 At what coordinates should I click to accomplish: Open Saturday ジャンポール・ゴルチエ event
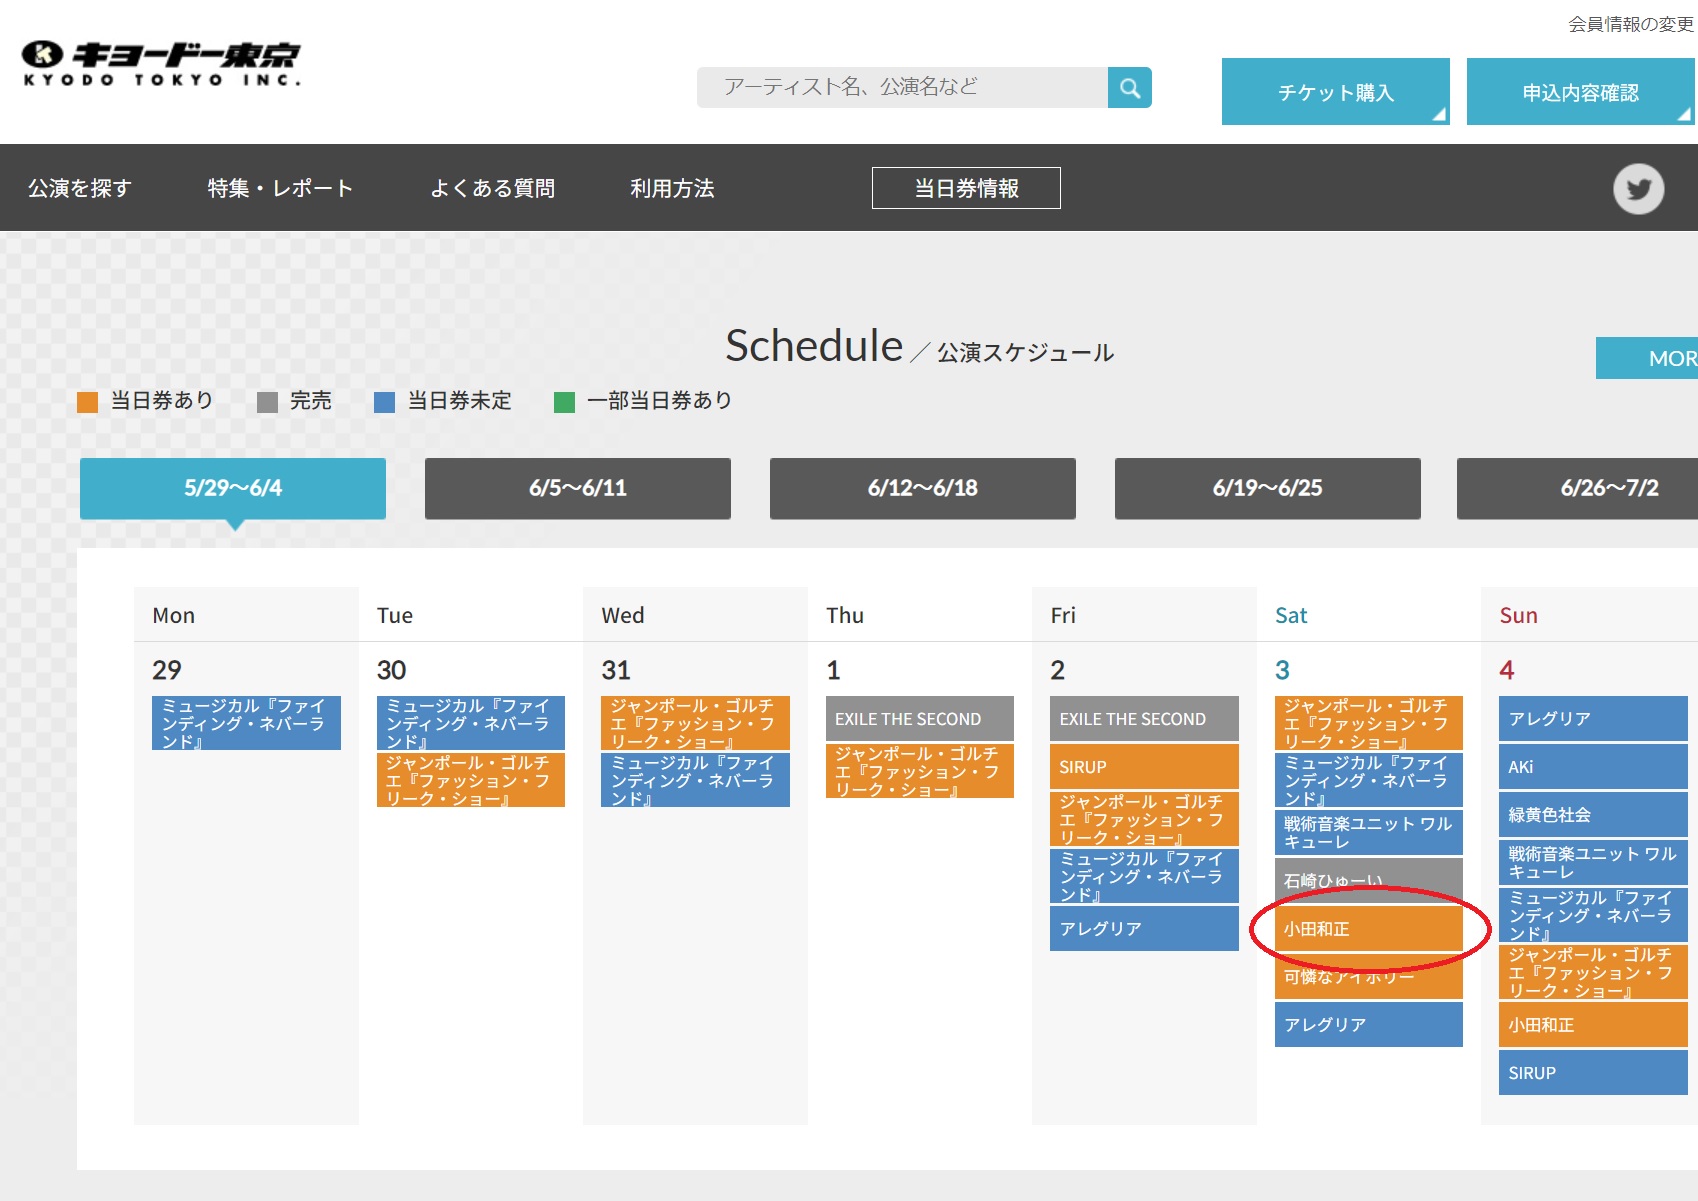[x=1369, y=723]
